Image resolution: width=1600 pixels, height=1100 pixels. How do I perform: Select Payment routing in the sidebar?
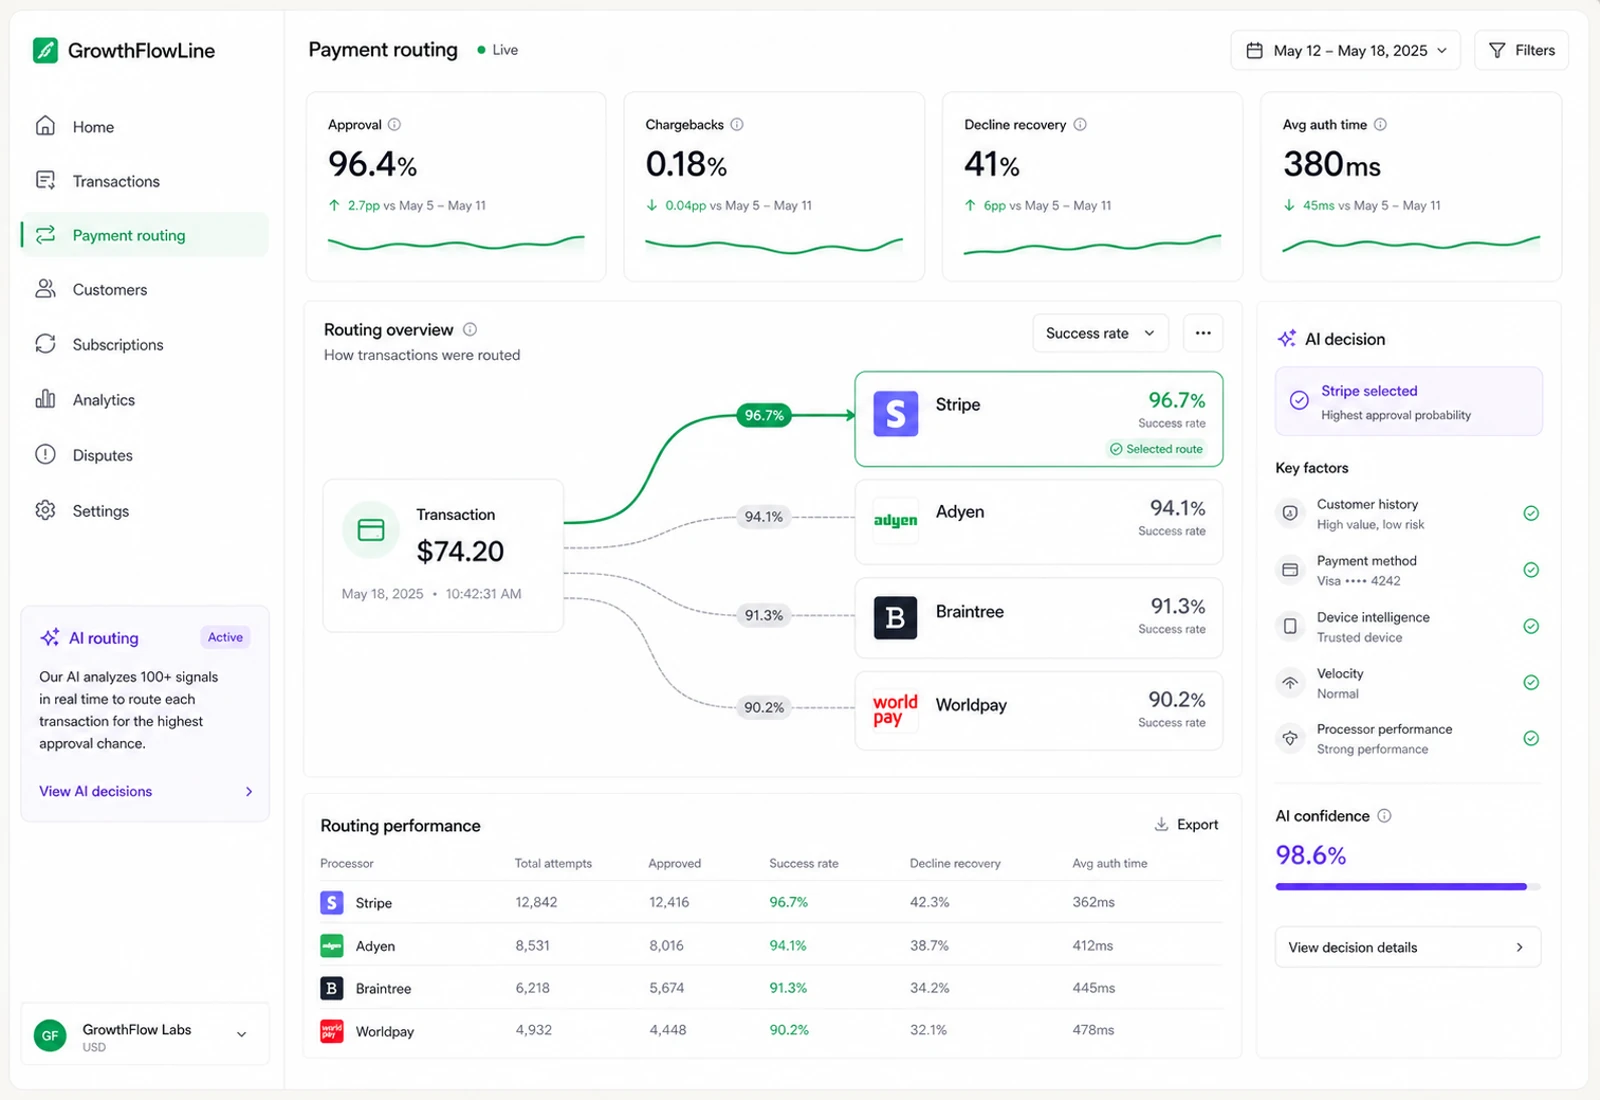[144, 235]
